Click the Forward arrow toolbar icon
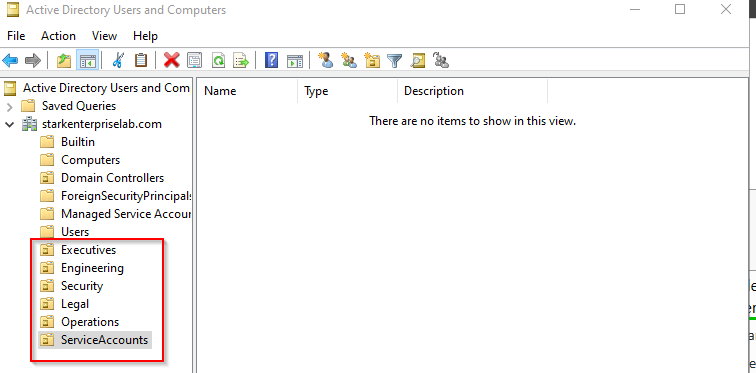This screenshot has height=373, width=756. (x=33, y=61)
